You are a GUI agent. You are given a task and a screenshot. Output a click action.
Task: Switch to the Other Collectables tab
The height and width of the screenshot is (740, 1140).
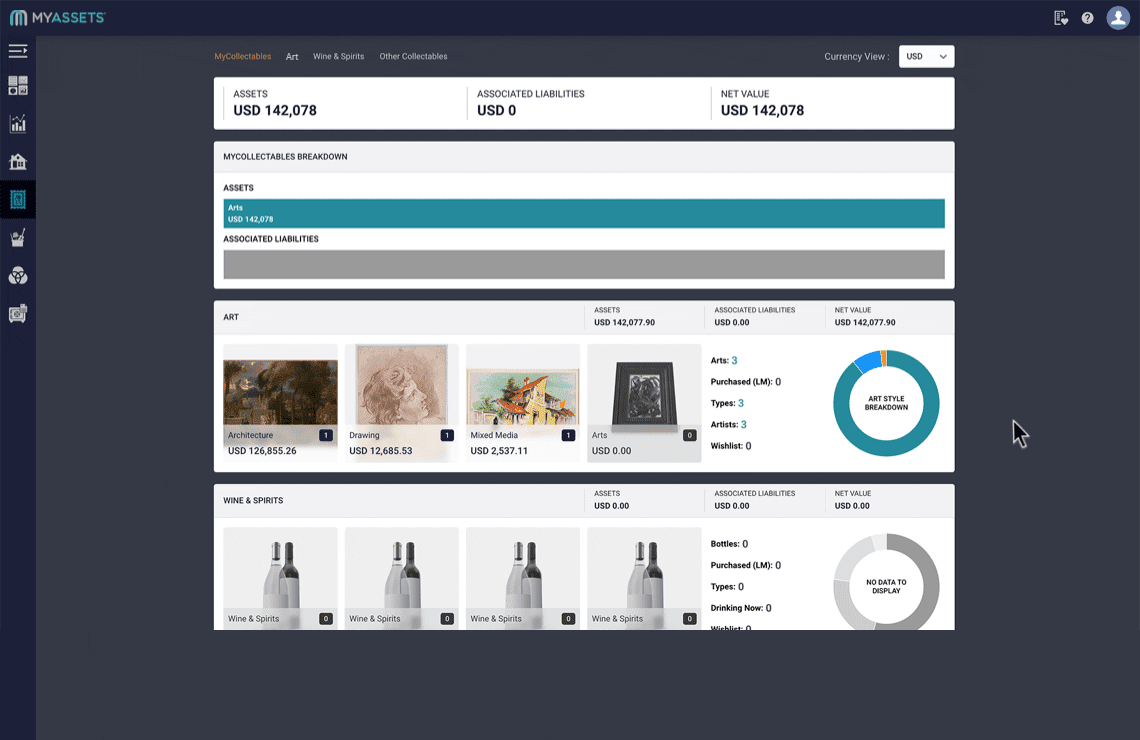(x=413, y=57)
